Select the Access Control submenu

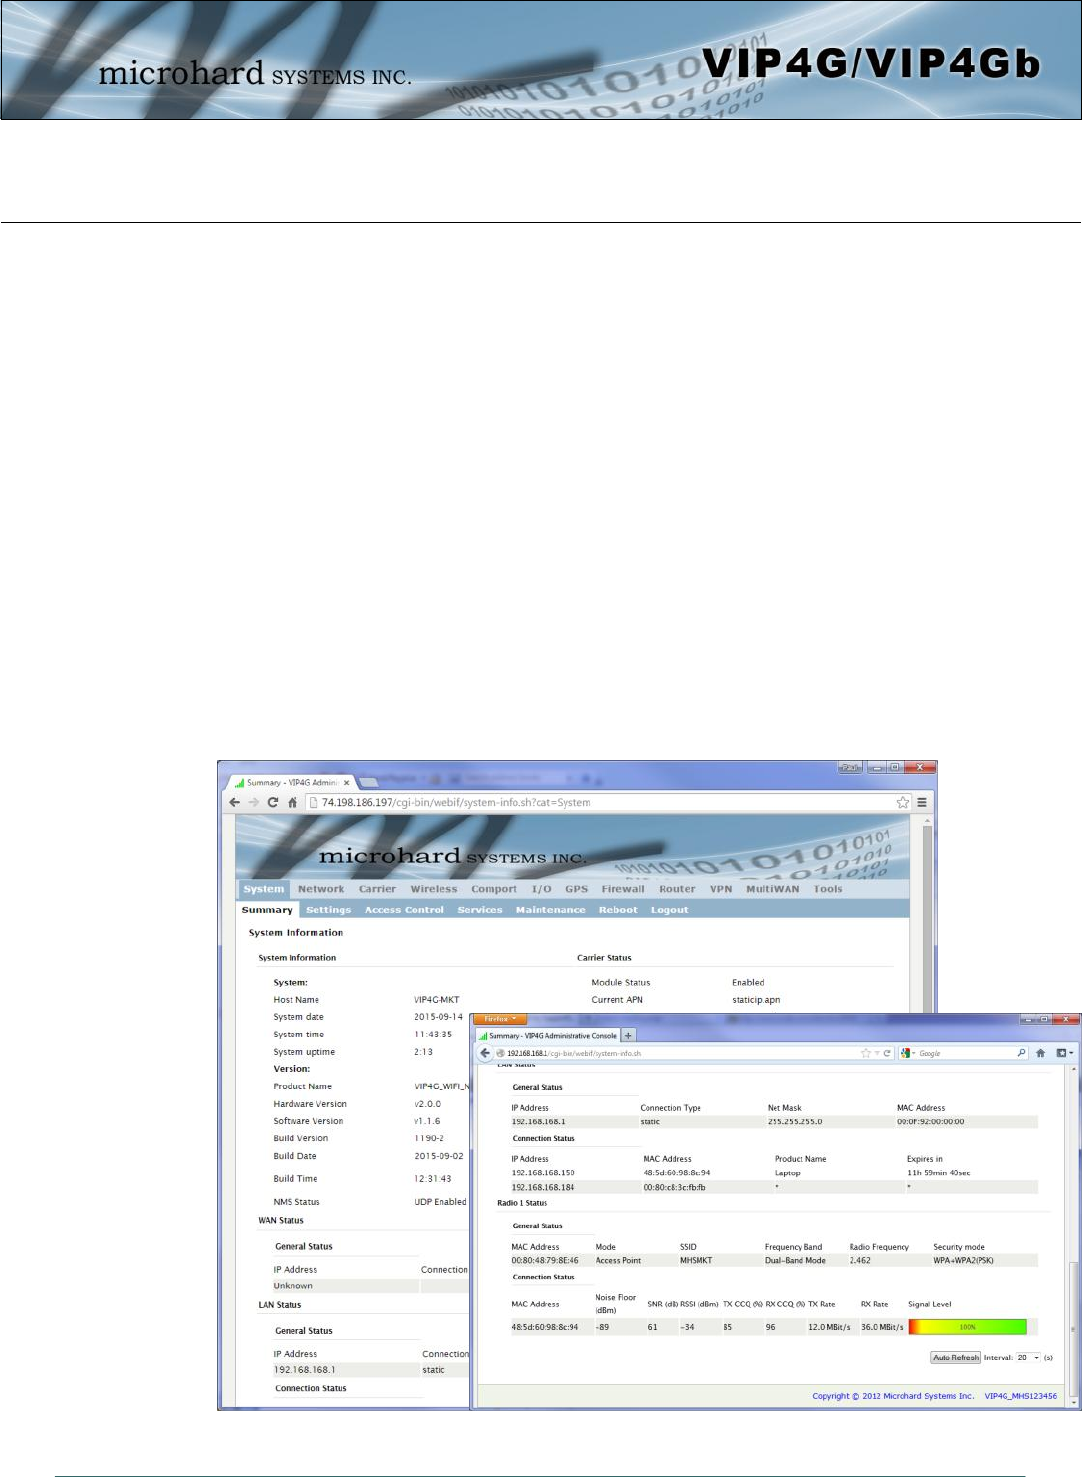404,910
